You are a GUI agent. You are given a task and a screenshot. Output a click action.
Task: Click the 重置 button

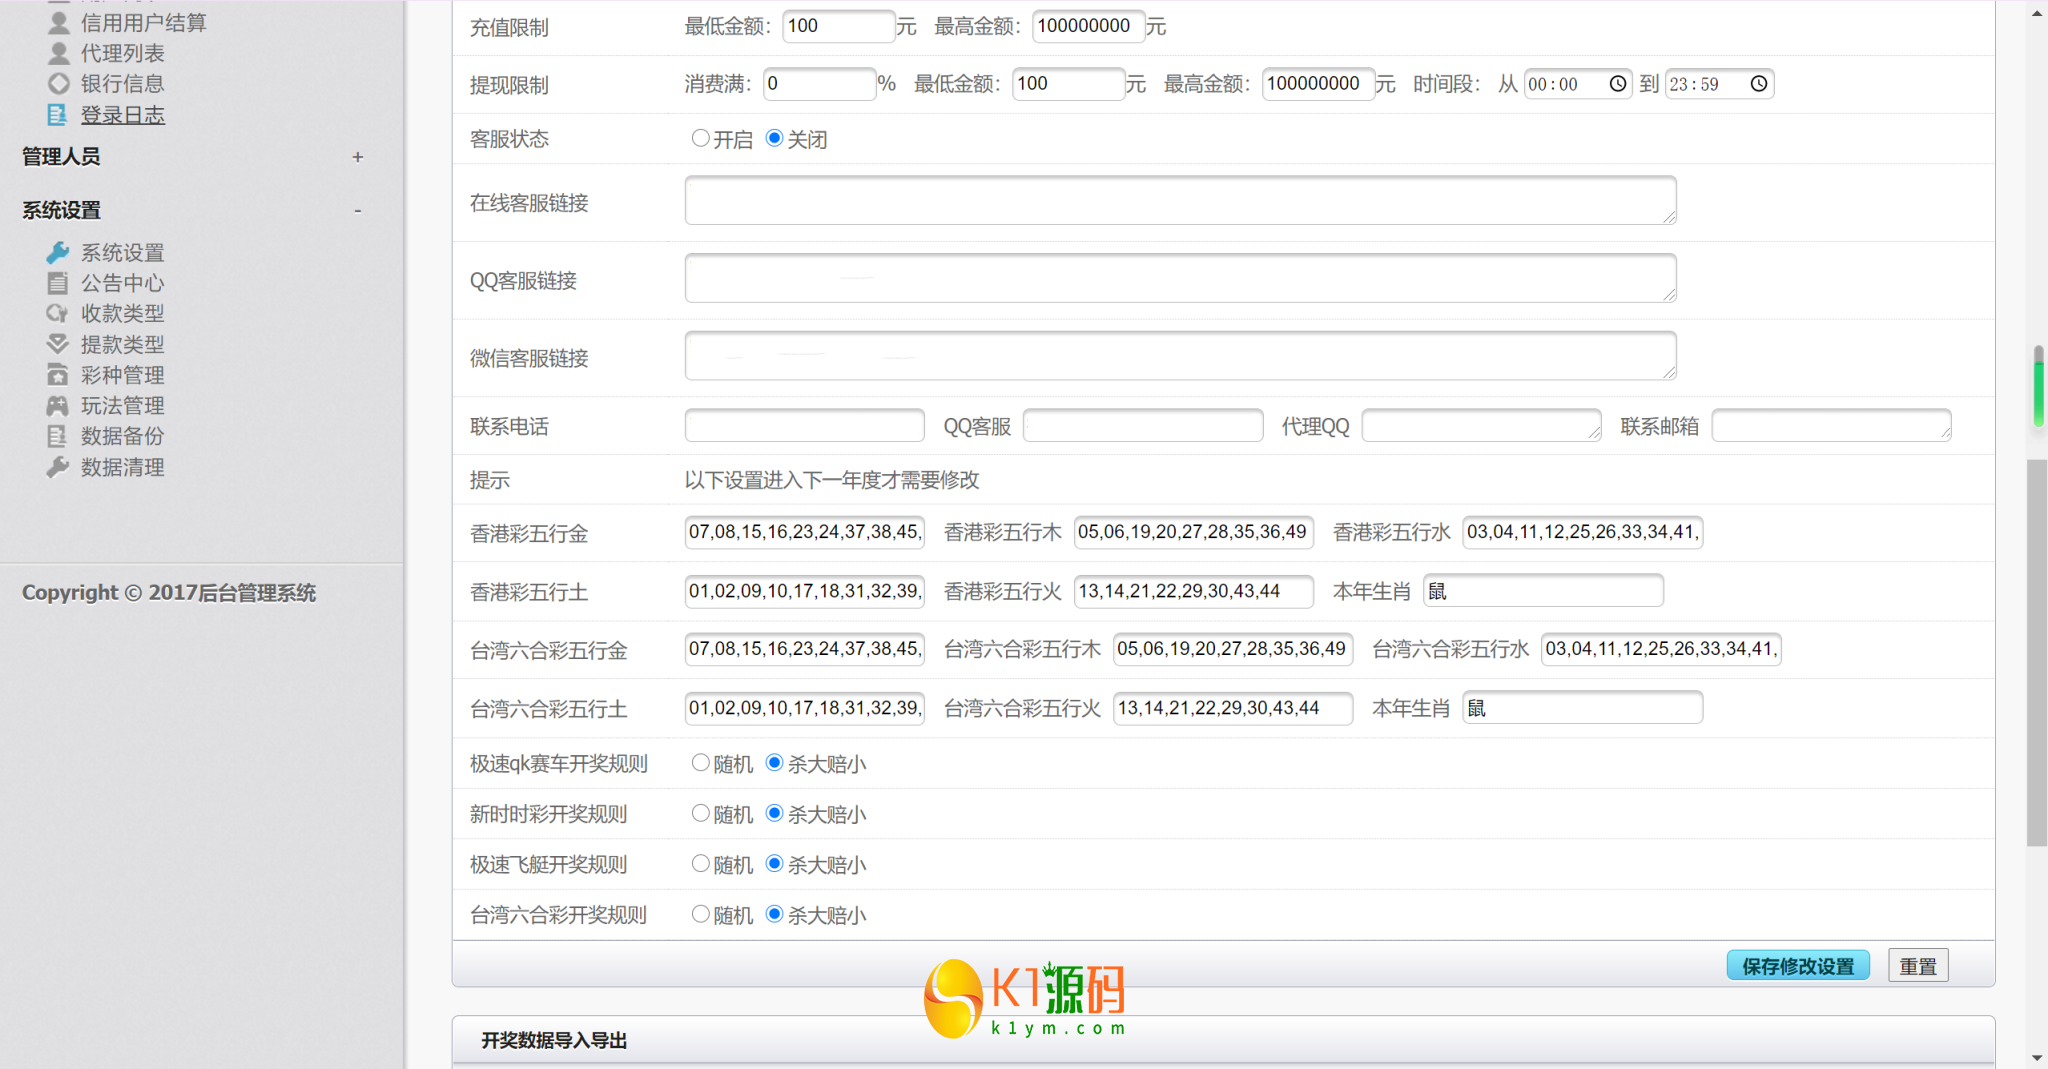(x=1918, y=966)
